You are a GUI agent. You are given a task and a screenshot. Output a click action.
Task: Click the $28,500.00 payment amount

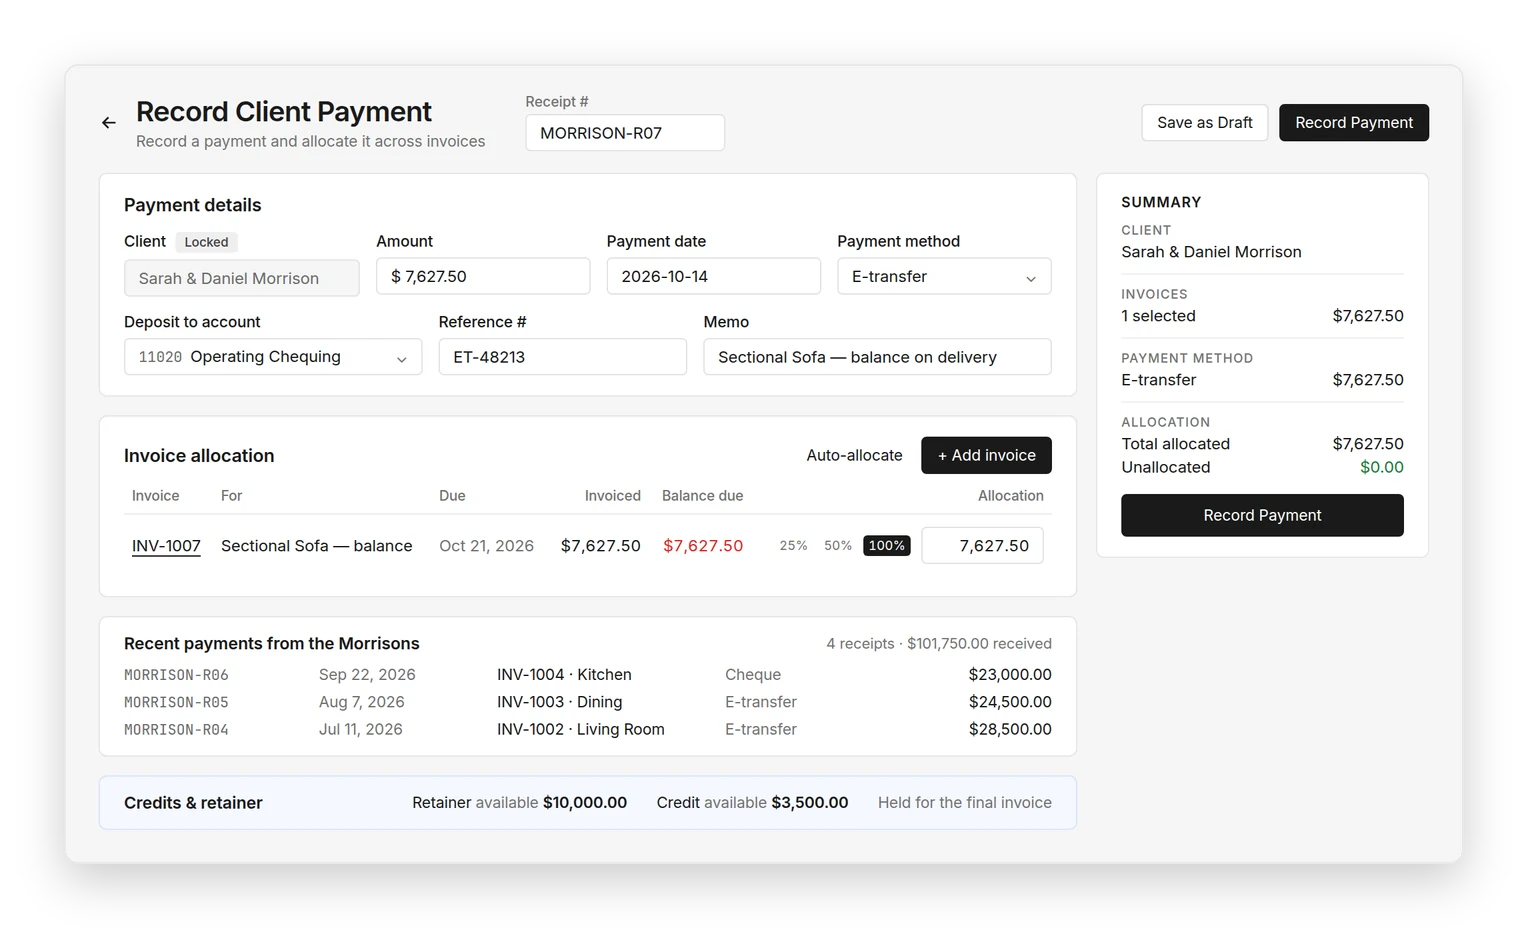coord(1010,730)
